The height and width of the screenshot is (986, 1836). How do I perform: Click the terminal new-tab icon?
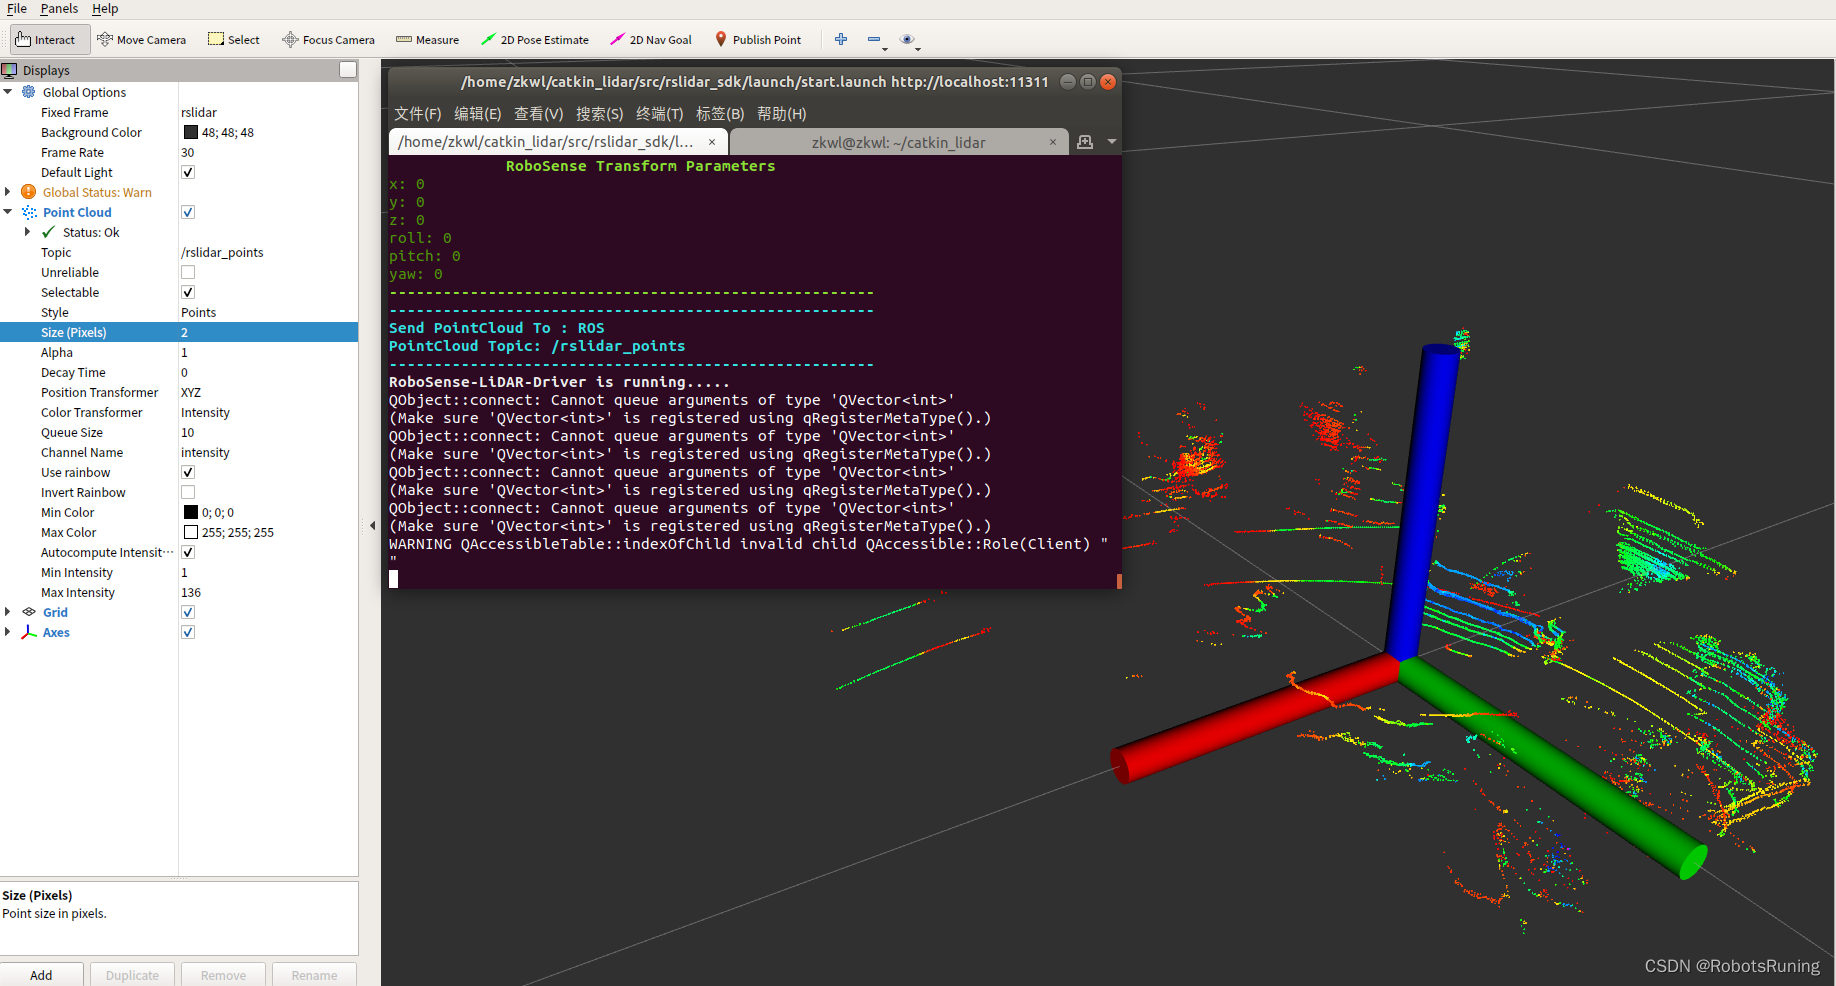1085,142
